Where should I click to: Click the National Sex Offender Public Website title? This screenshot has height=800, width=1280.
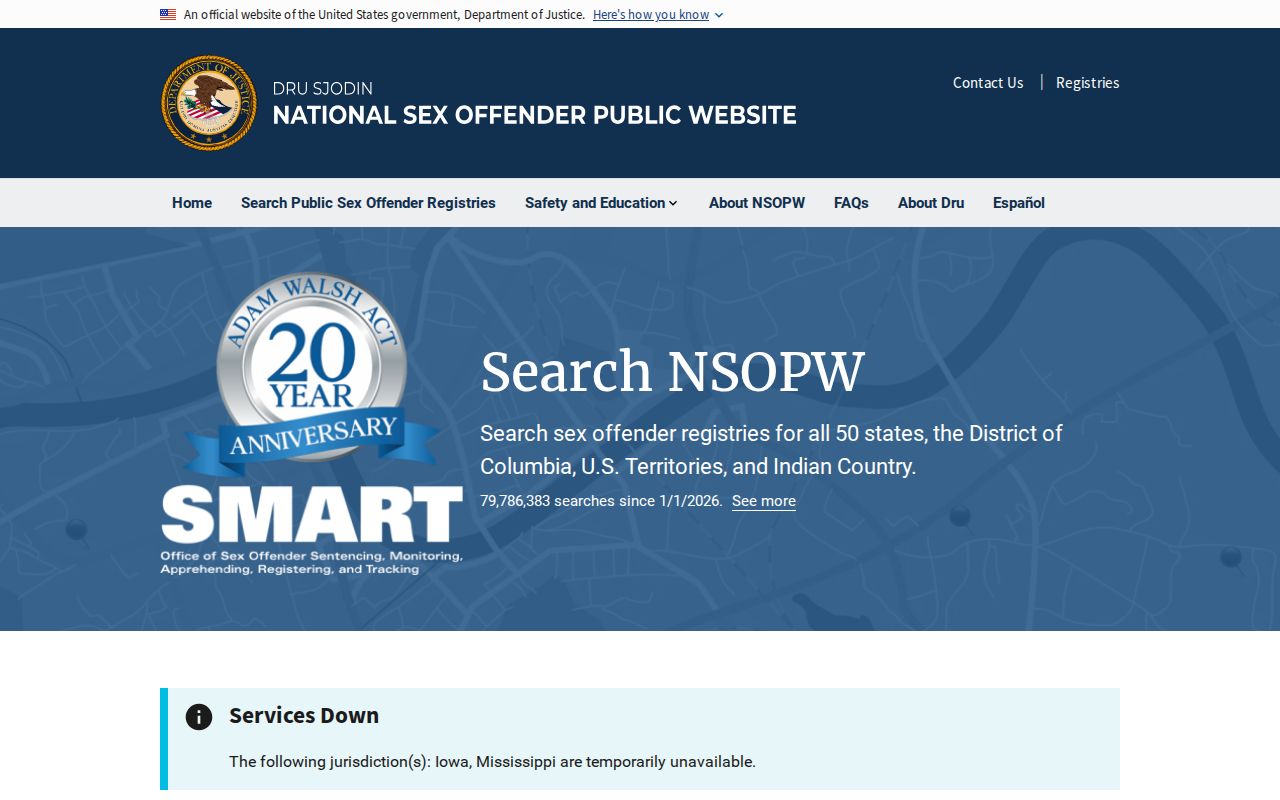point(535,115)
